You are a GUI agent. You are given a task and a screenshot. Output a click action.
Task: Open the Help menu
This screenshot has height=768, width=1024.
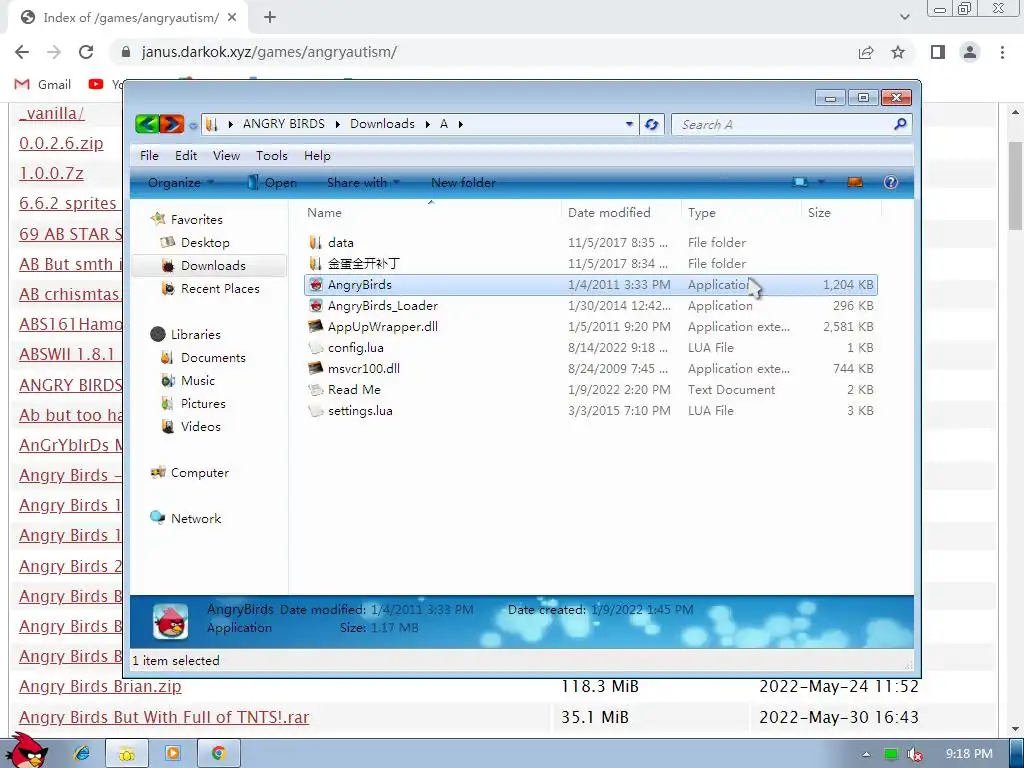[x=317, y=155]
